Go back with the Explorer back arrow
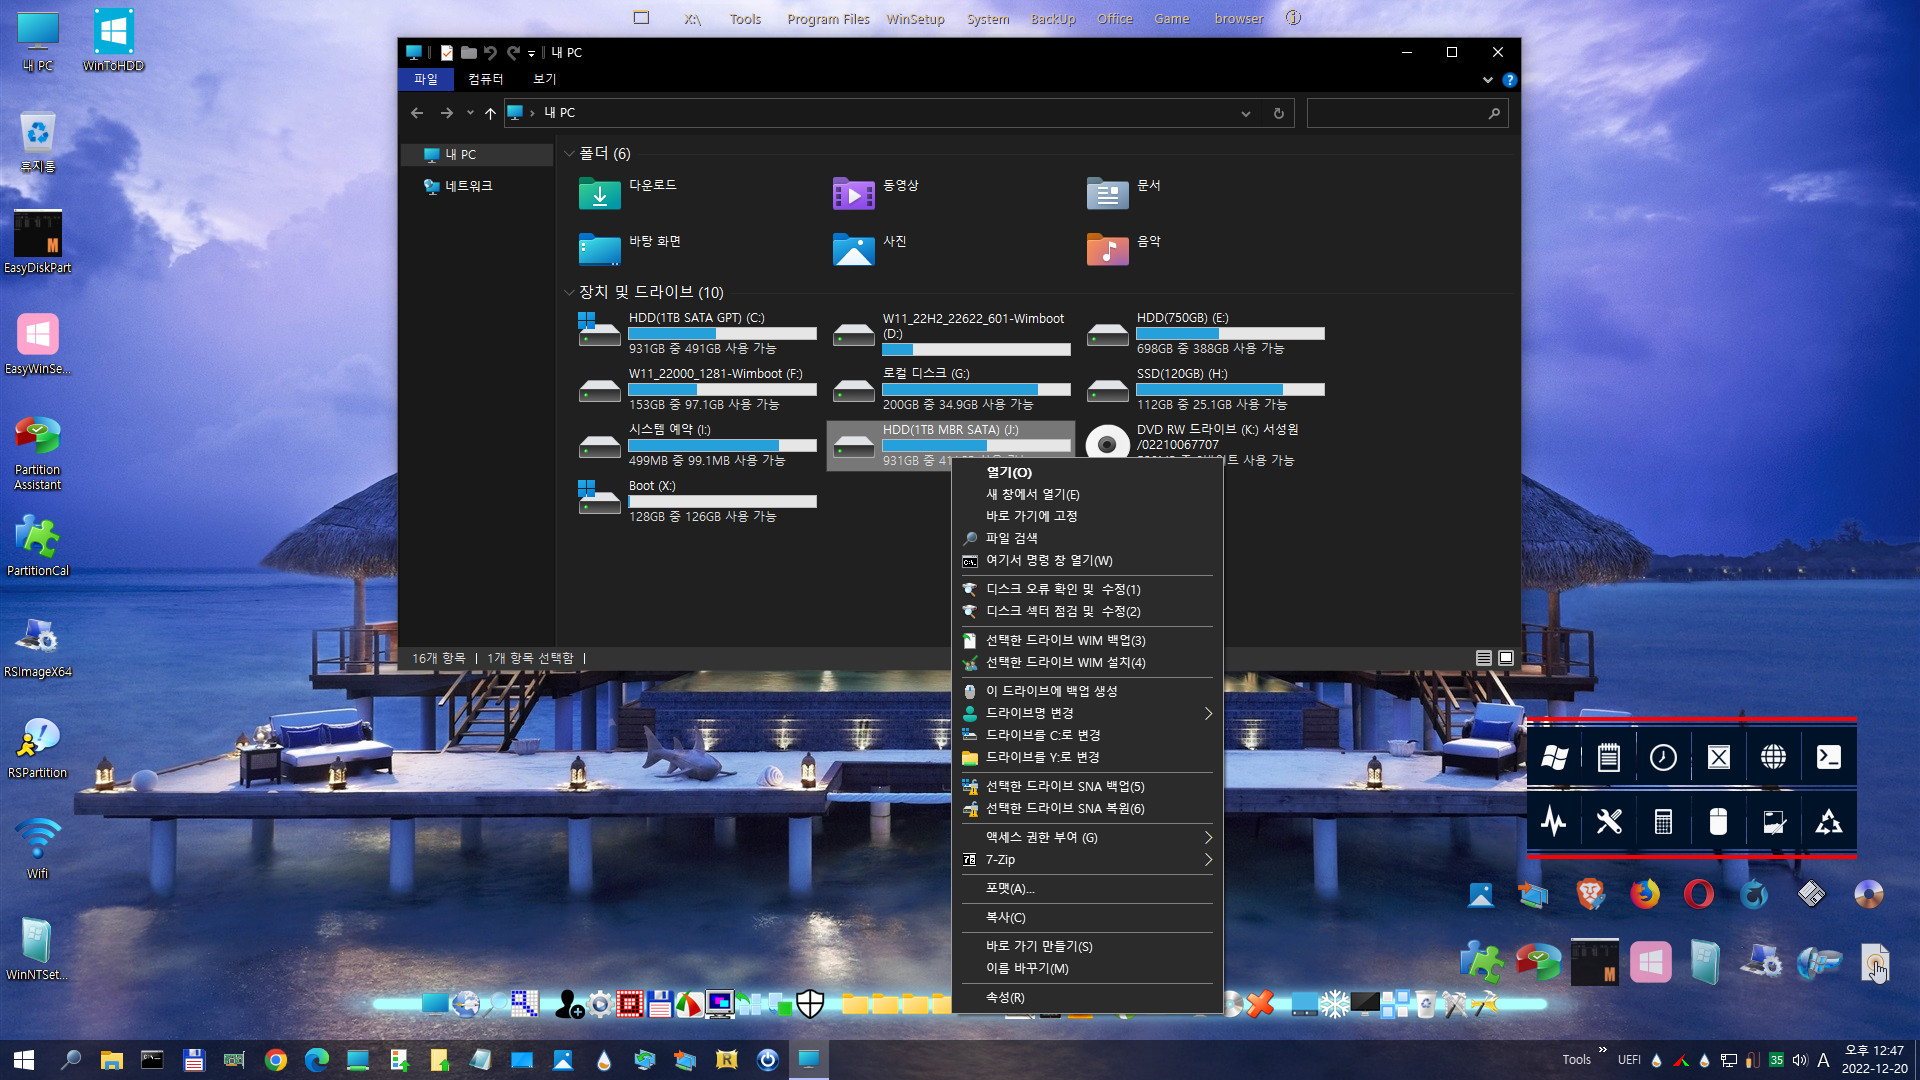Image resolution: width=1920 pixels, height=1080 pixels. point(417,113)
